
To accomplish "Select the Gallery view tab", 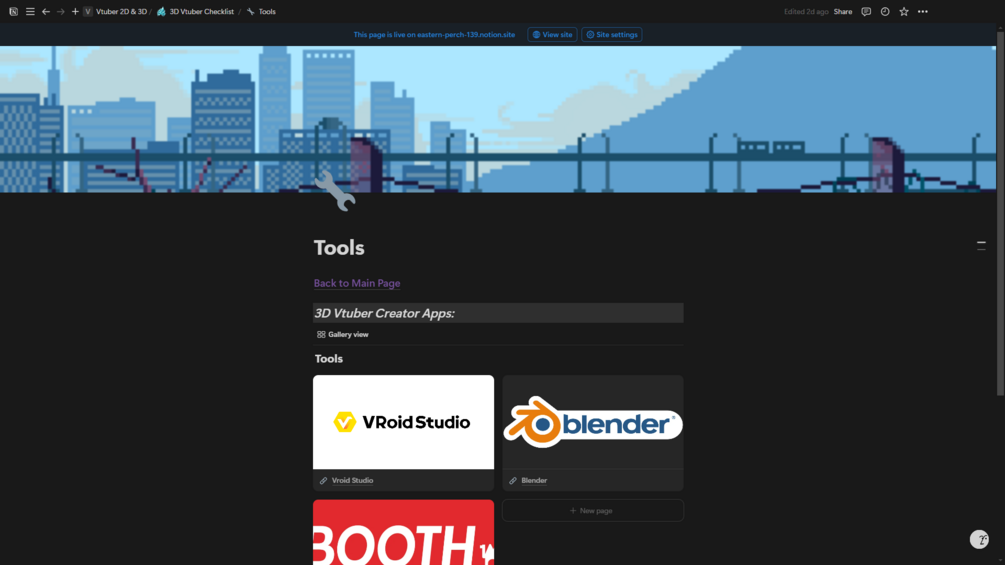I will [342, 334].
